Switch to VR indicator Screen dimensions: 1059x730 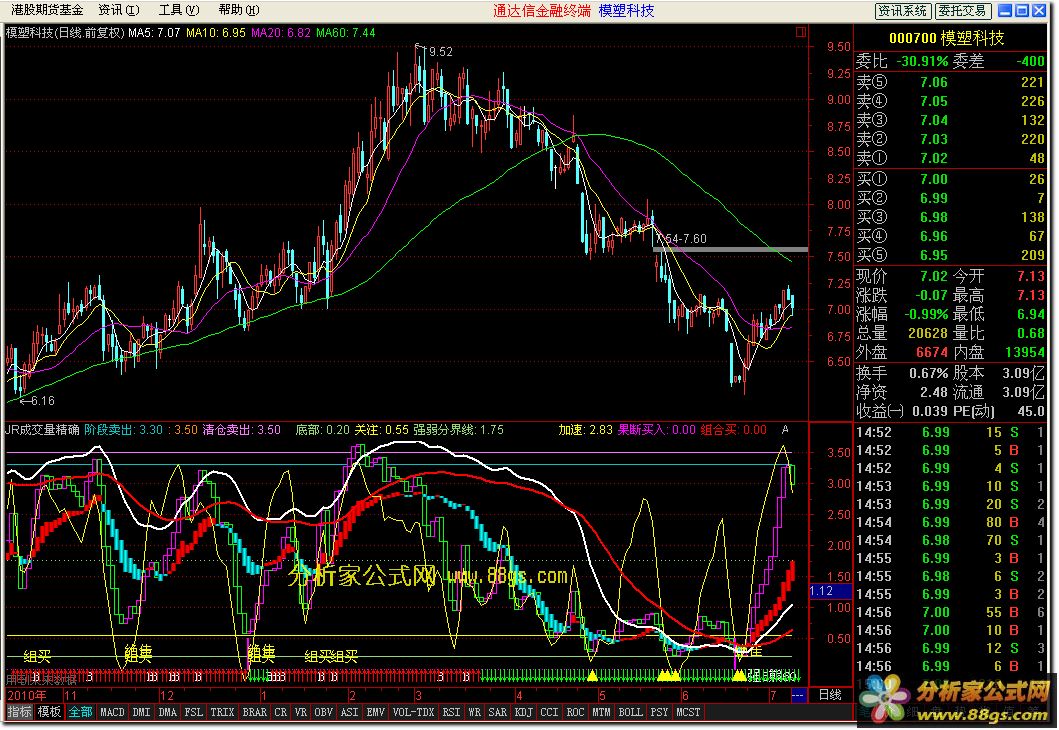click(x=301, y=712)
